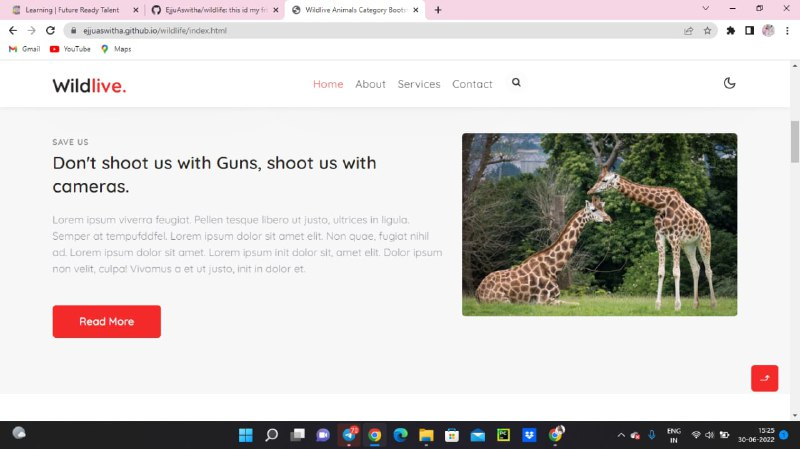Open second Chrome profile taskbar icon
The height and width of the screenshot is (449, 800).
(556, 434)
